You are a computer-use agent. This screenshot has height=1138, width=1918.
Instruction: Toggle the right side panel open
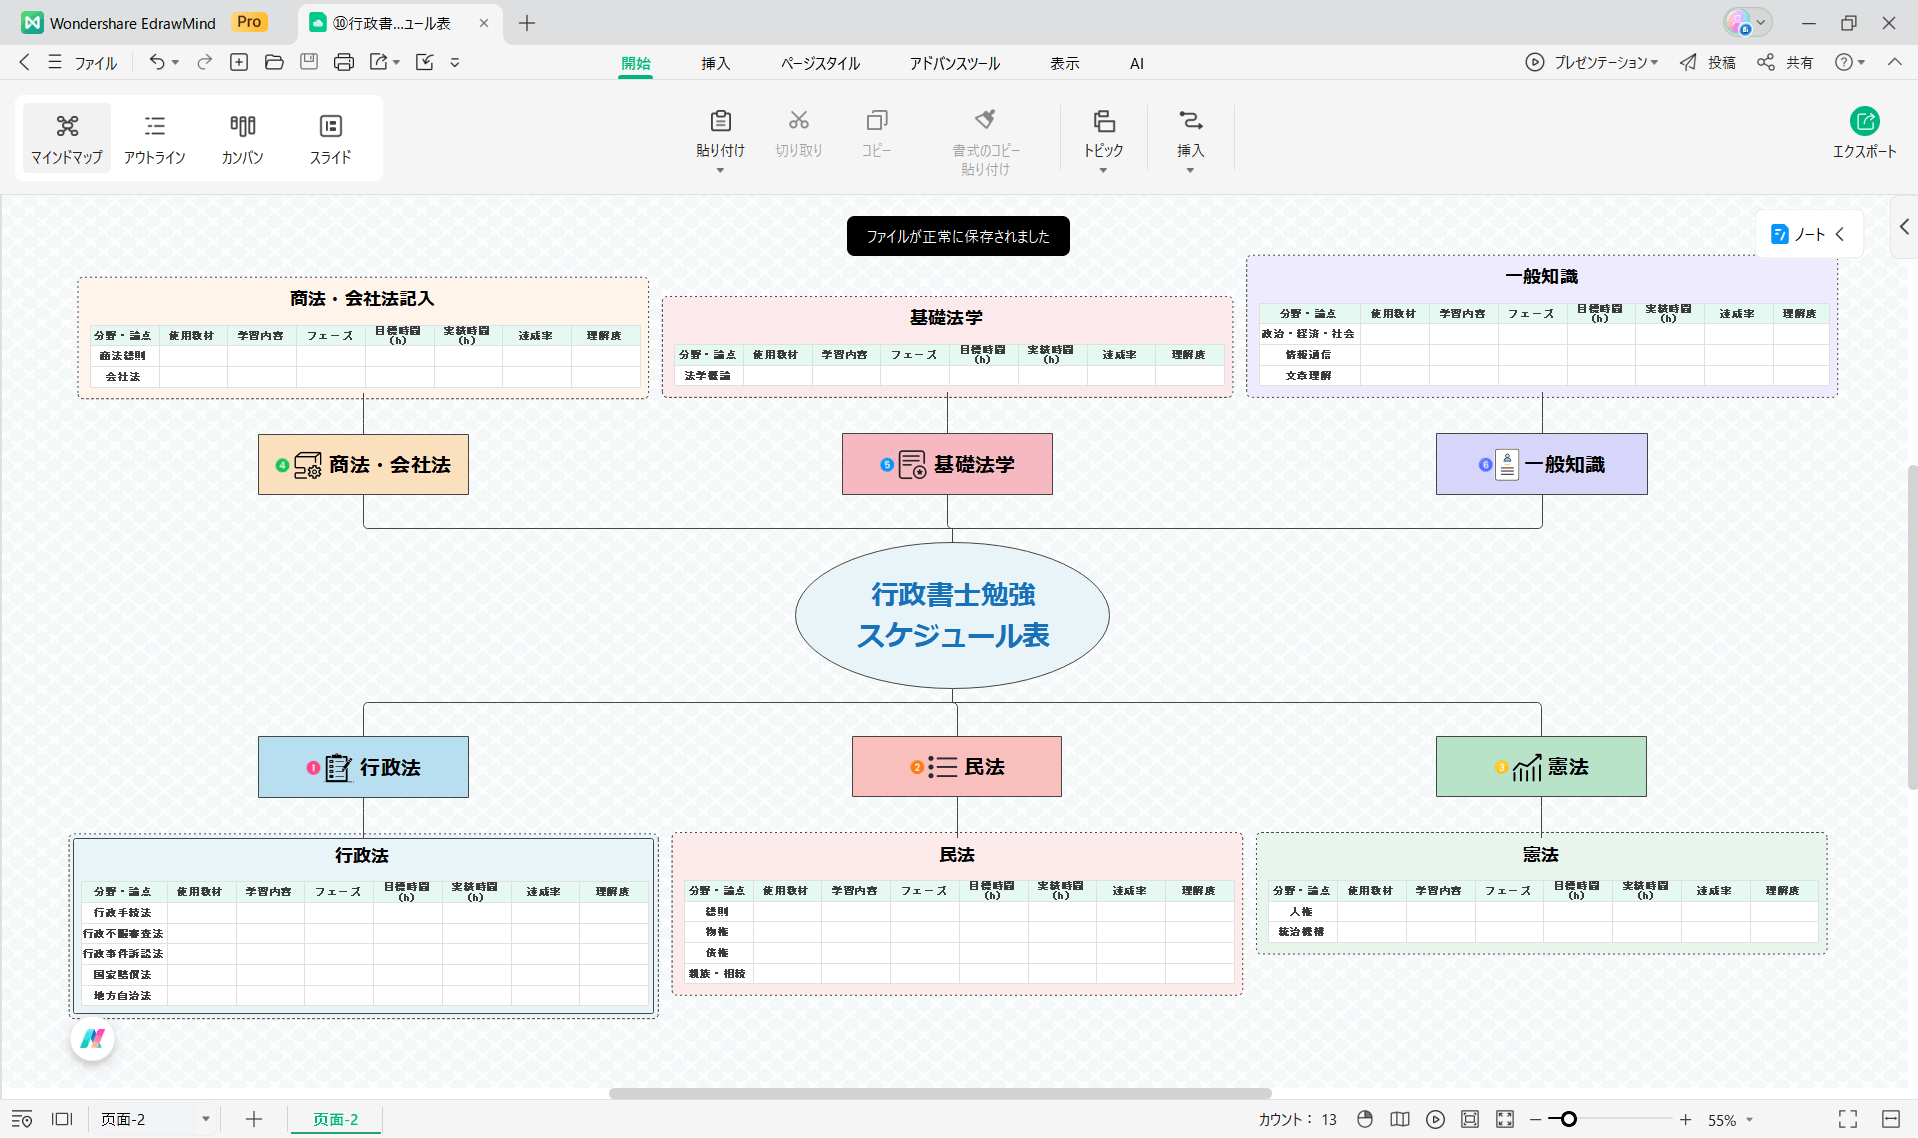pos(1904,227)
